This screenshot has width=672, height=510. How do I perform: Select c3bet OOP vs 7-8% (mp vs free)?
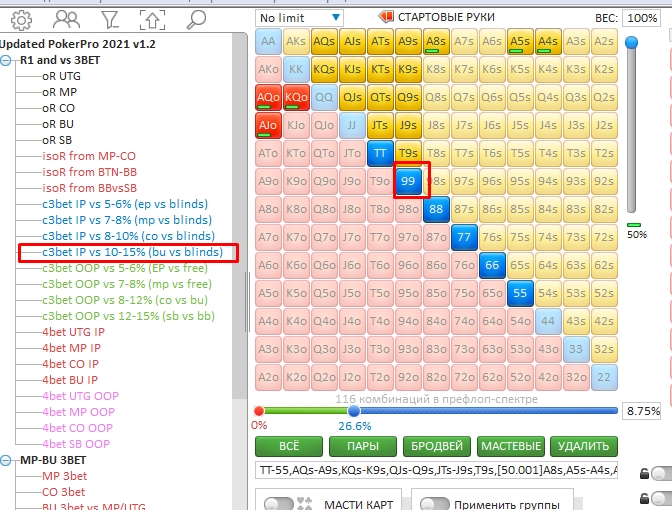point(127,284)
